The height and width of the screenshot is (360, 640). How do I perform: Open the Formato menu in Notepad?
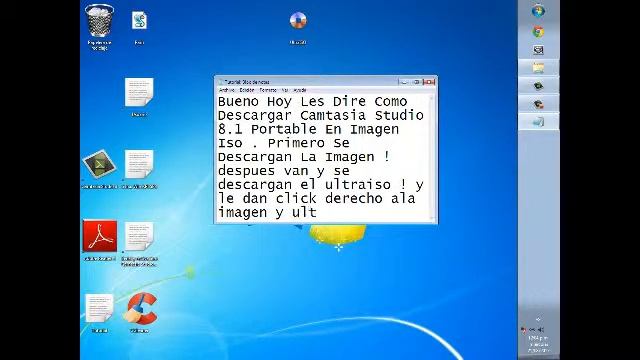tap(268, 90)
